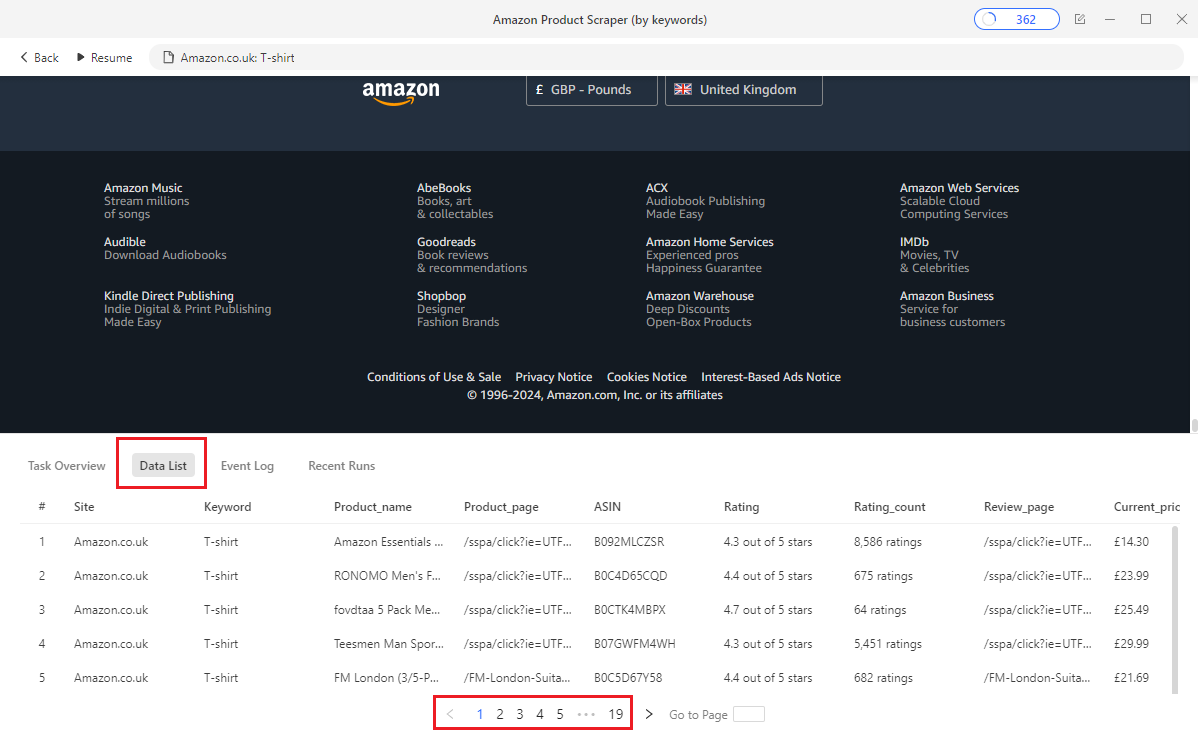1198x732 pixels.
Task: Switch to the Recent Runs tab
Action: pyautogui.click(x=342, y=465)
